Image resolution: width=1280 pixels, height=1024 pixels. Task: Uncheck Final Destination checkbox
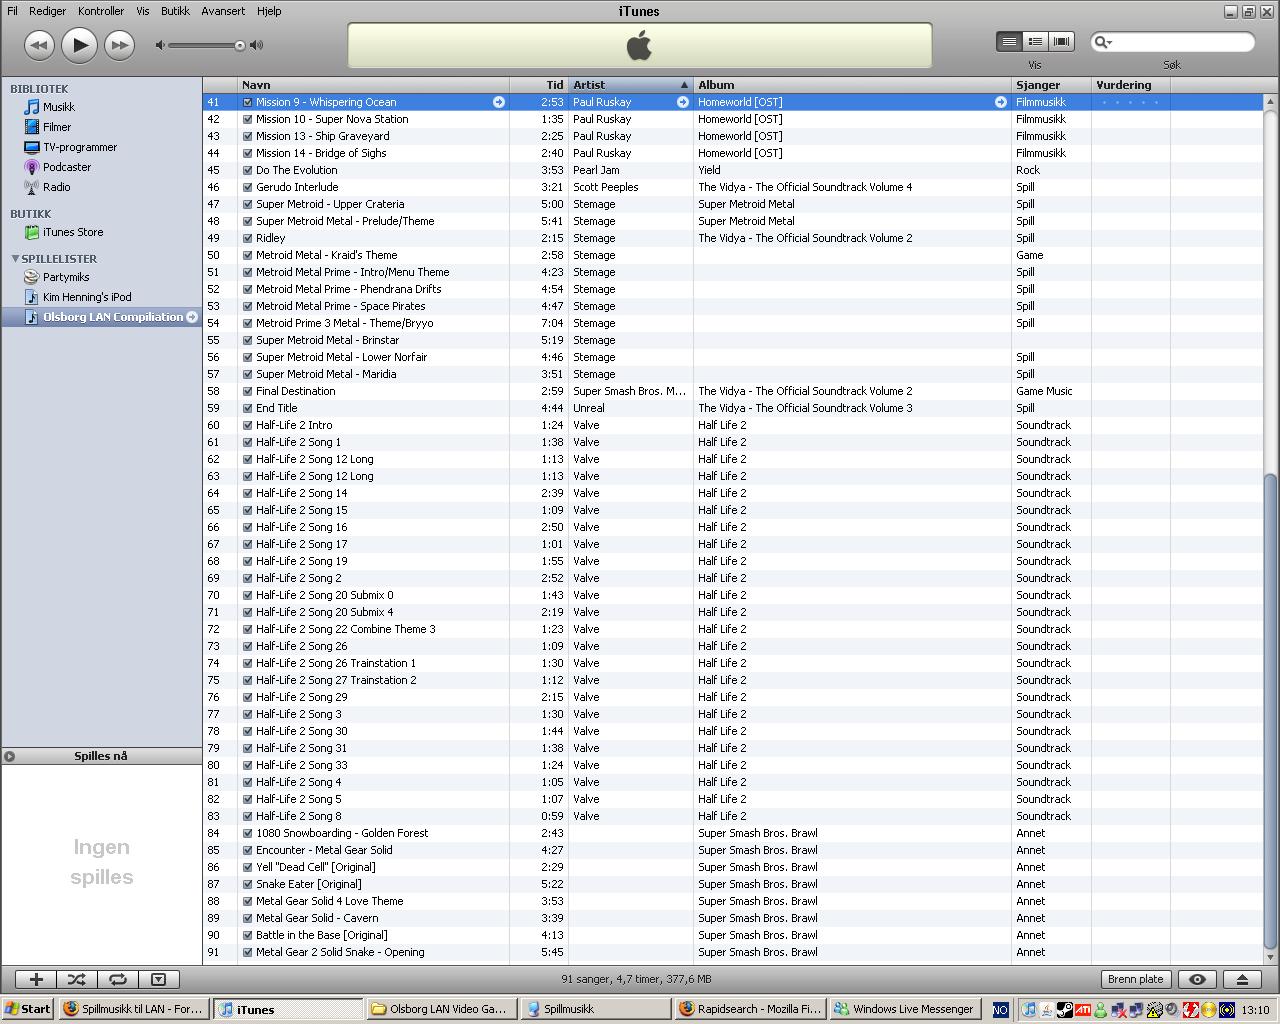pyautogui.click(x=247, y=391)
